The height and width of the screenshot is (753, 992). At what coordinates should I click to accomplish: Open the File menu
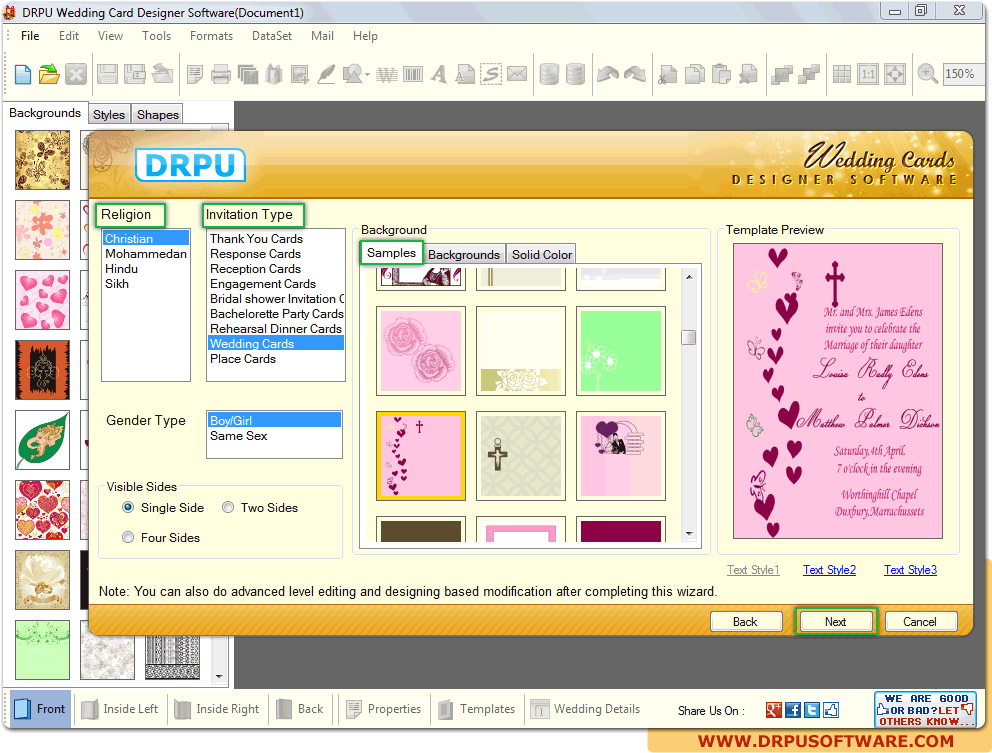point(30,36)
